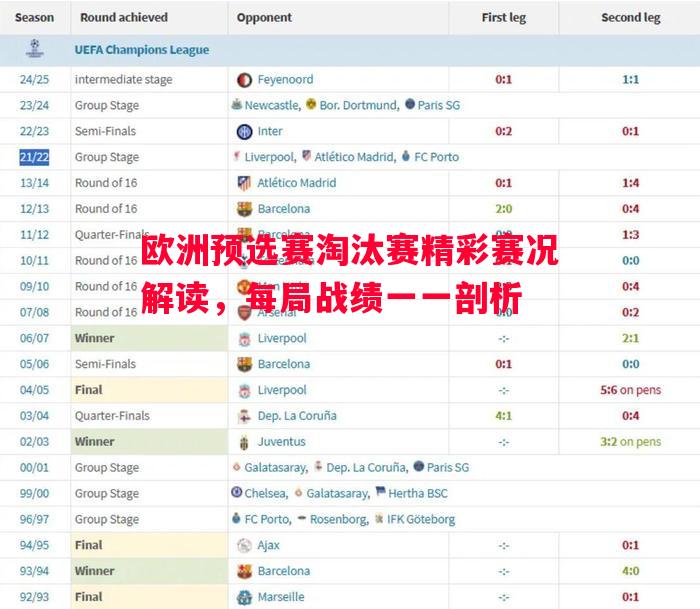
Task: Open the Marseille opponent link
Action: click(281, 597)
